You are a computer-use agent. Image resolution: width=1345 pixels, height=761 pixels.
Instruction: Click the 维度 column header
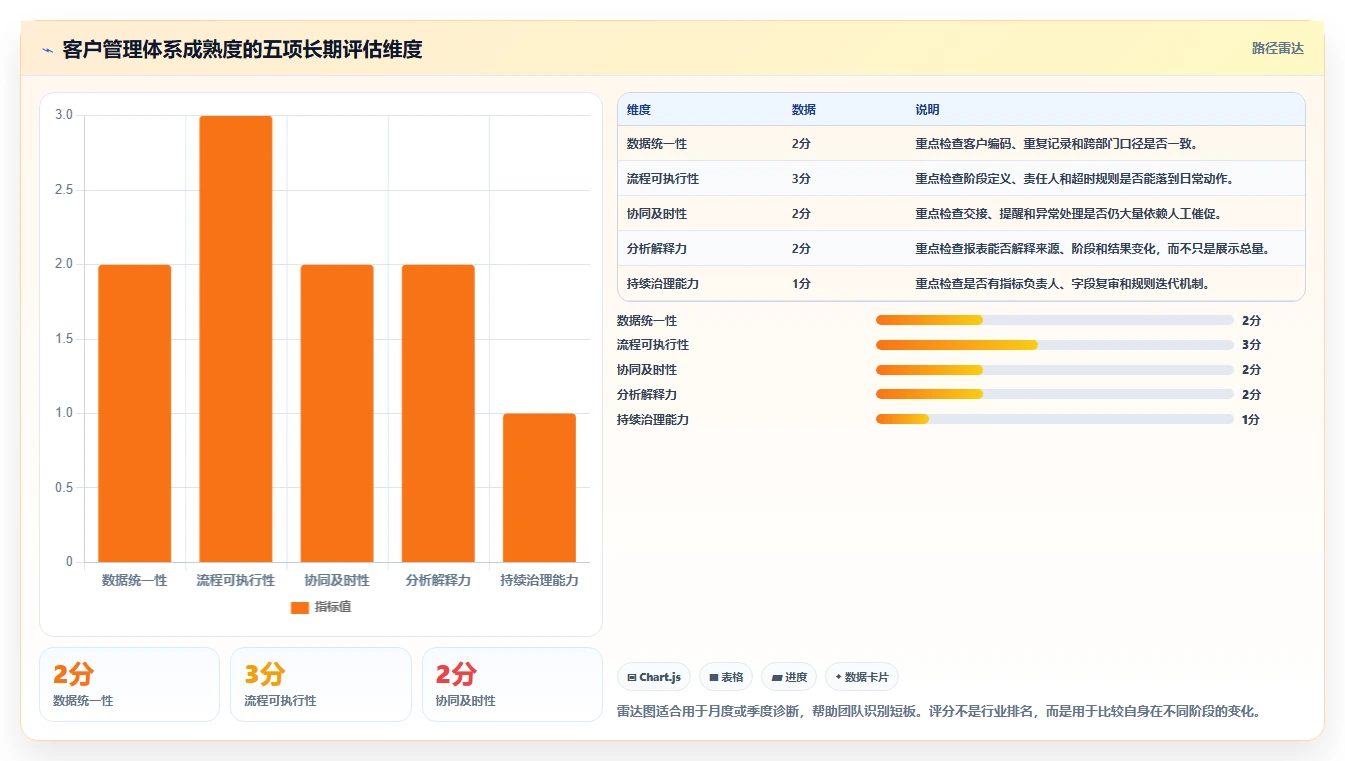[x=639, y=110]
